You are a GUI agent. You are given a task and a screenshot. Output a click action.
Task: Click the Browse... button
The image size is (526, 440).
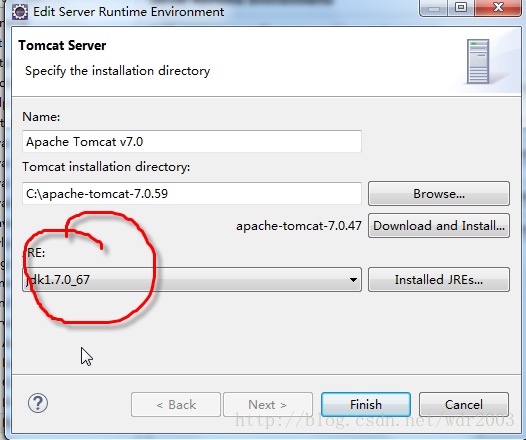(439, 194)
